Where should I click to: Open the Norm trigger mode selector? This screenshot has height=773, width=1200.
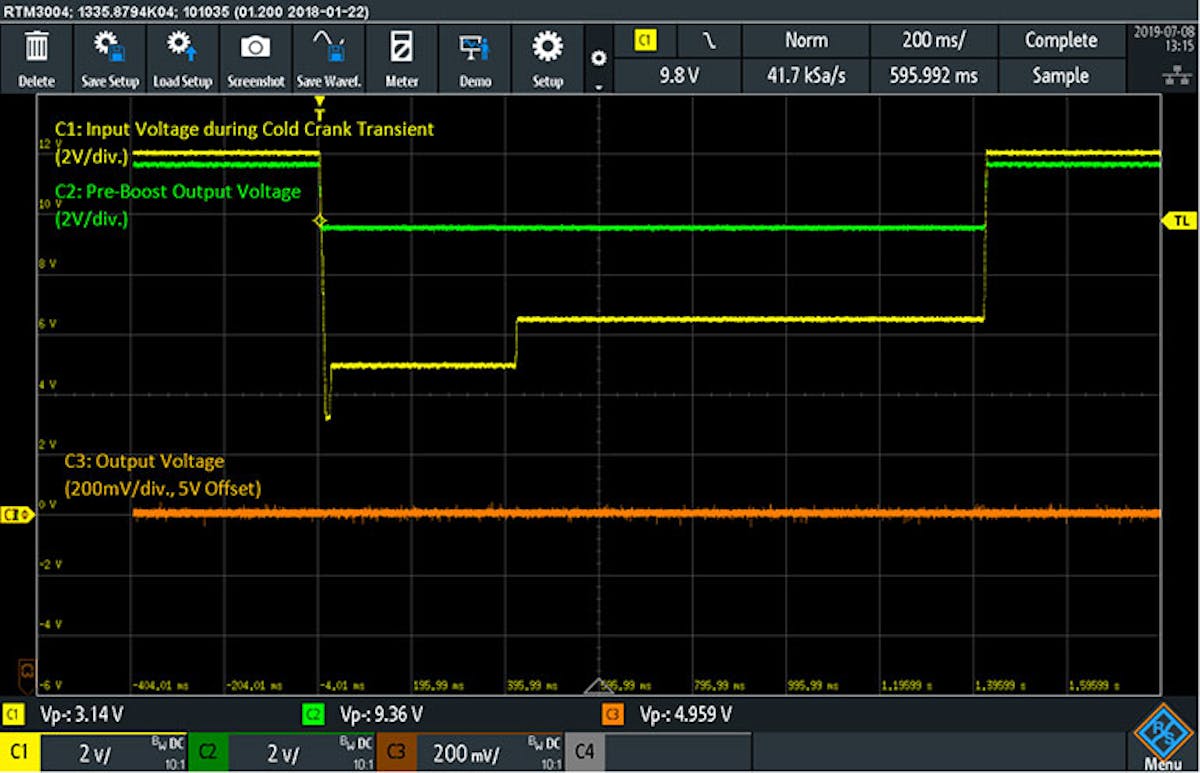click(806, 41)
